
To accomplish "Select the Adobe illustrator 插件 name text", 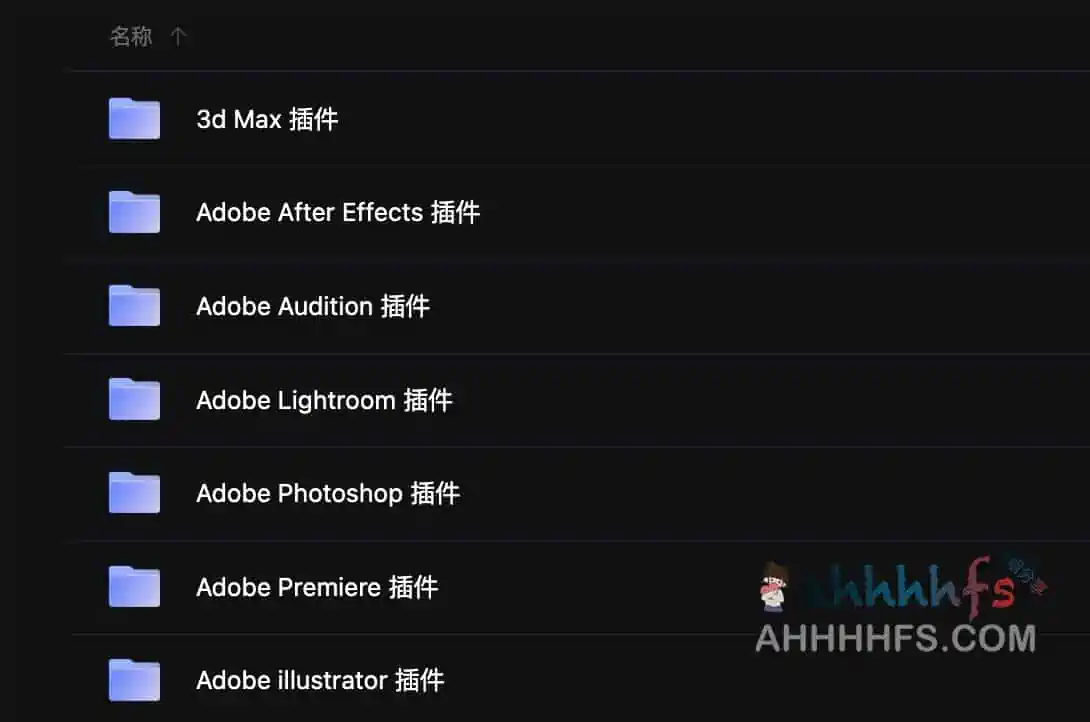I will coord(320,680).
